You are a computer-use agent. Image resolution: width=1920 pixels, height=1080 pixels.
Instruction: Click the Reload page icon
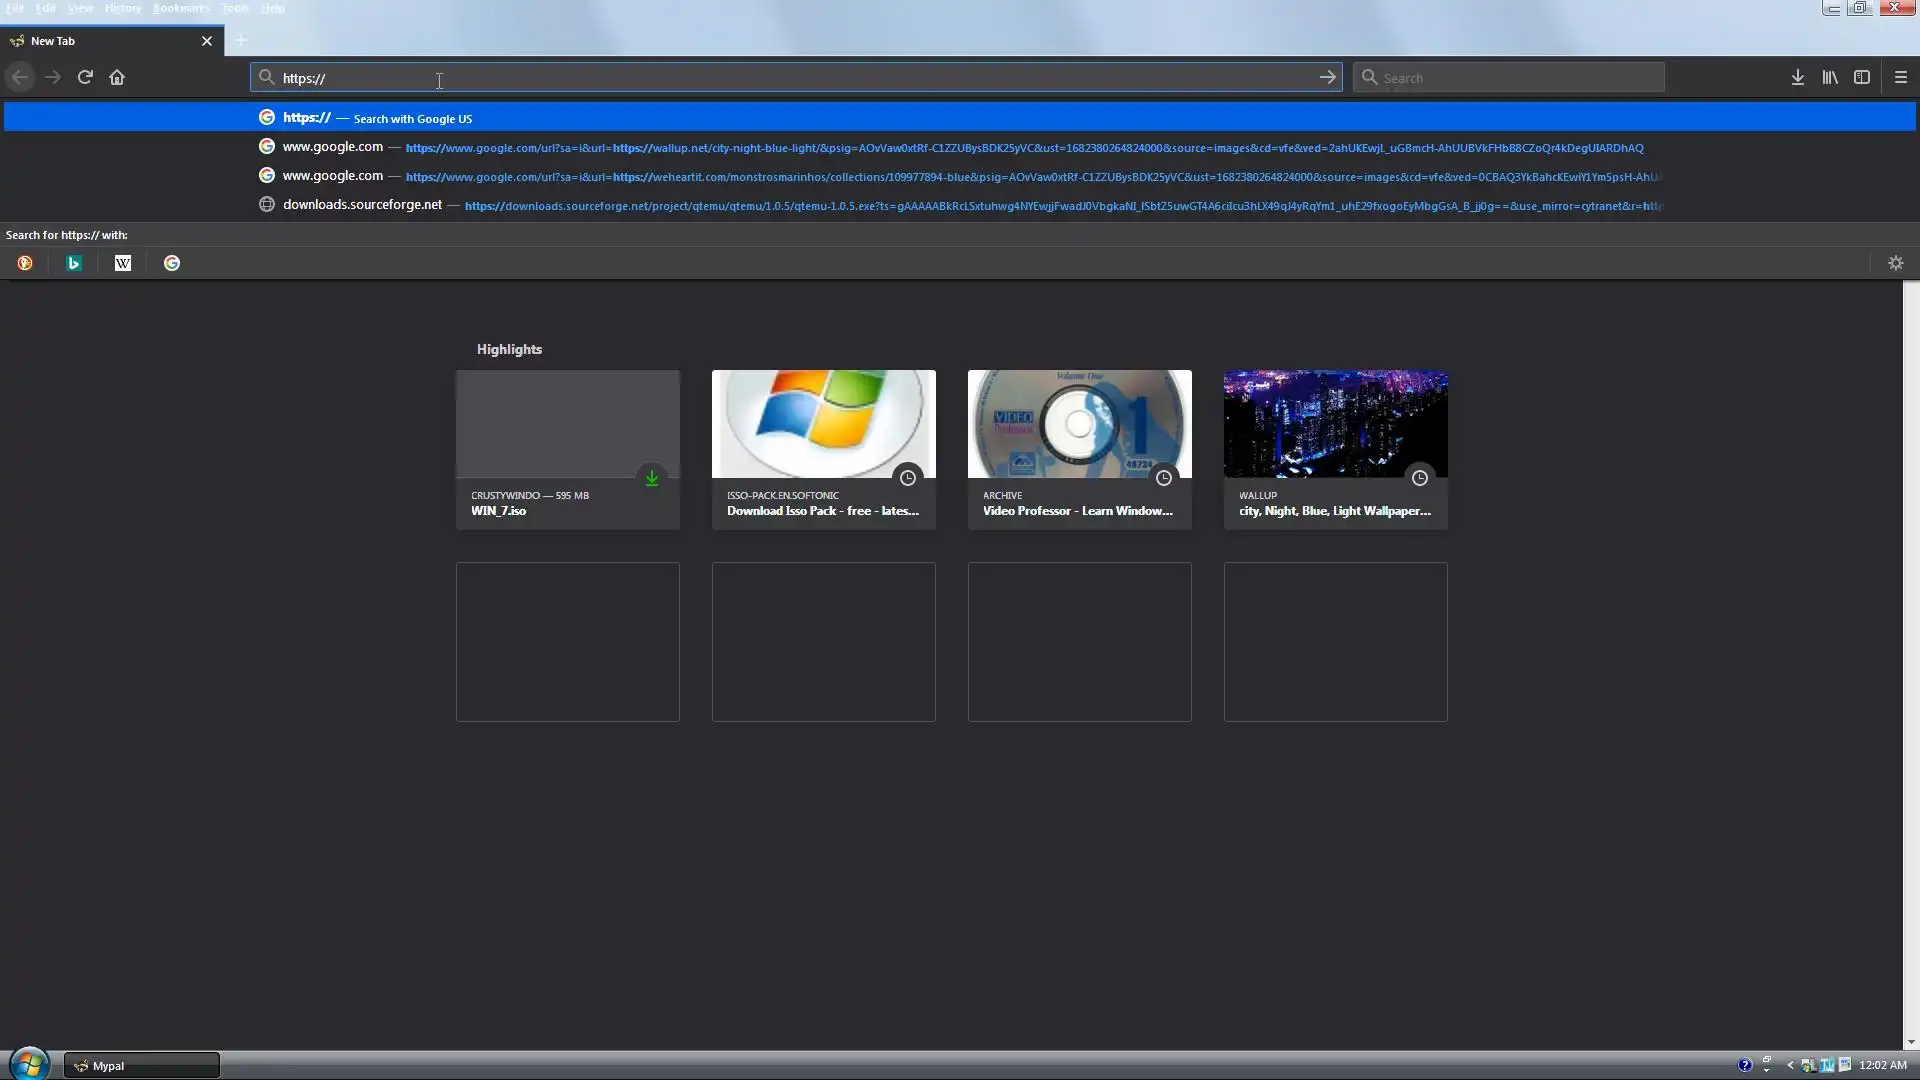click(x=85, y=77)
